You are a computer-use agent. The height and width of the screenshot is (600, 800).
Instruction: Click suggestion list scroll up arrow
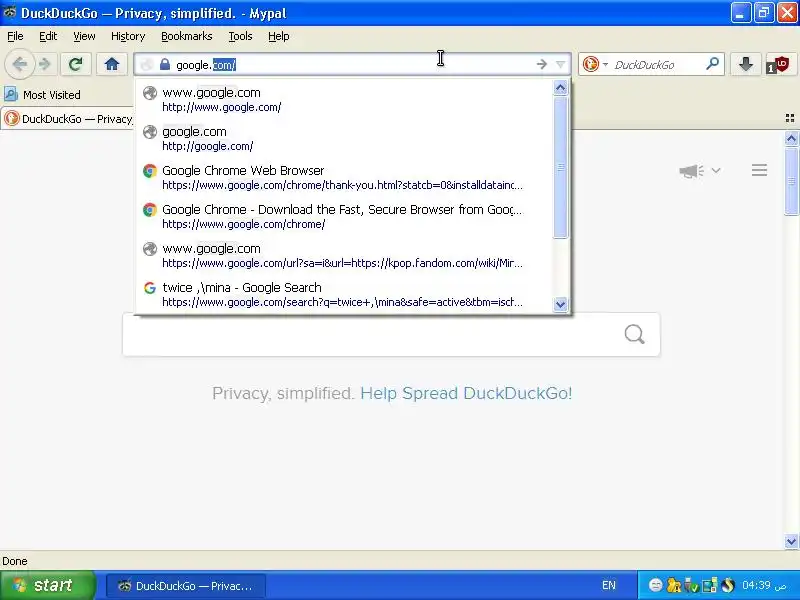click(x=560, y=88)
